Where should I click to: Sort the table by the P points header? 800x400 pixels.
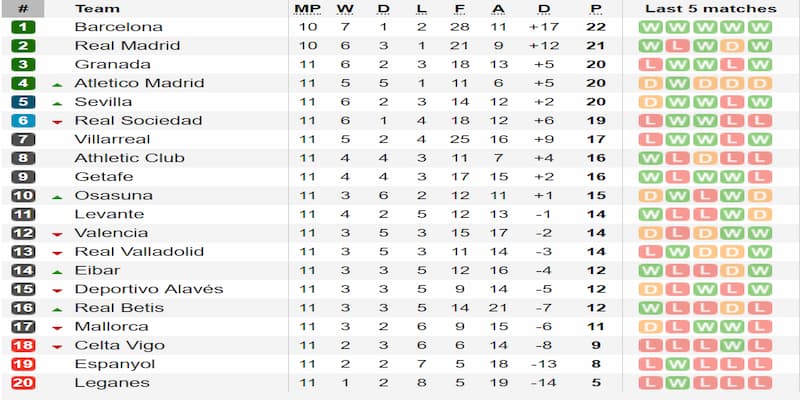click(595, 9)
